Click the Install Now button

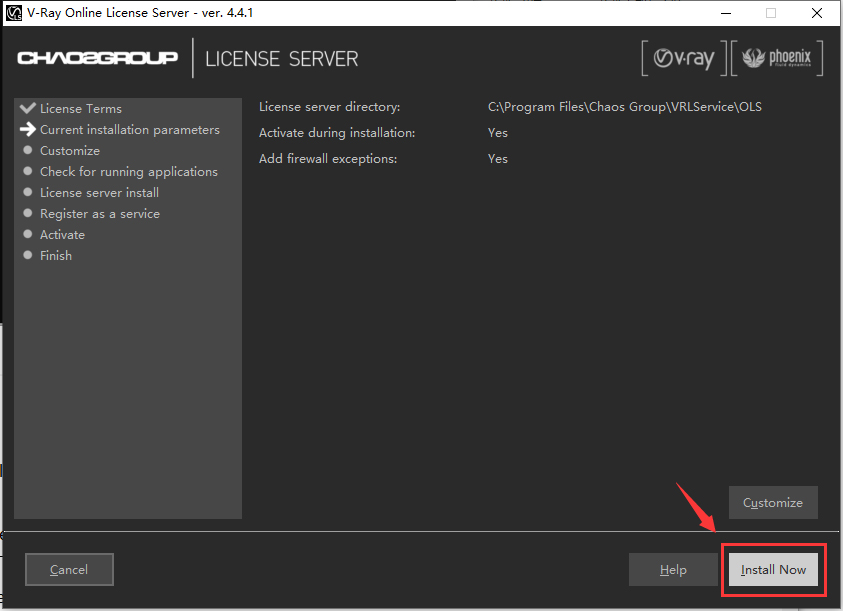point(773,570)
